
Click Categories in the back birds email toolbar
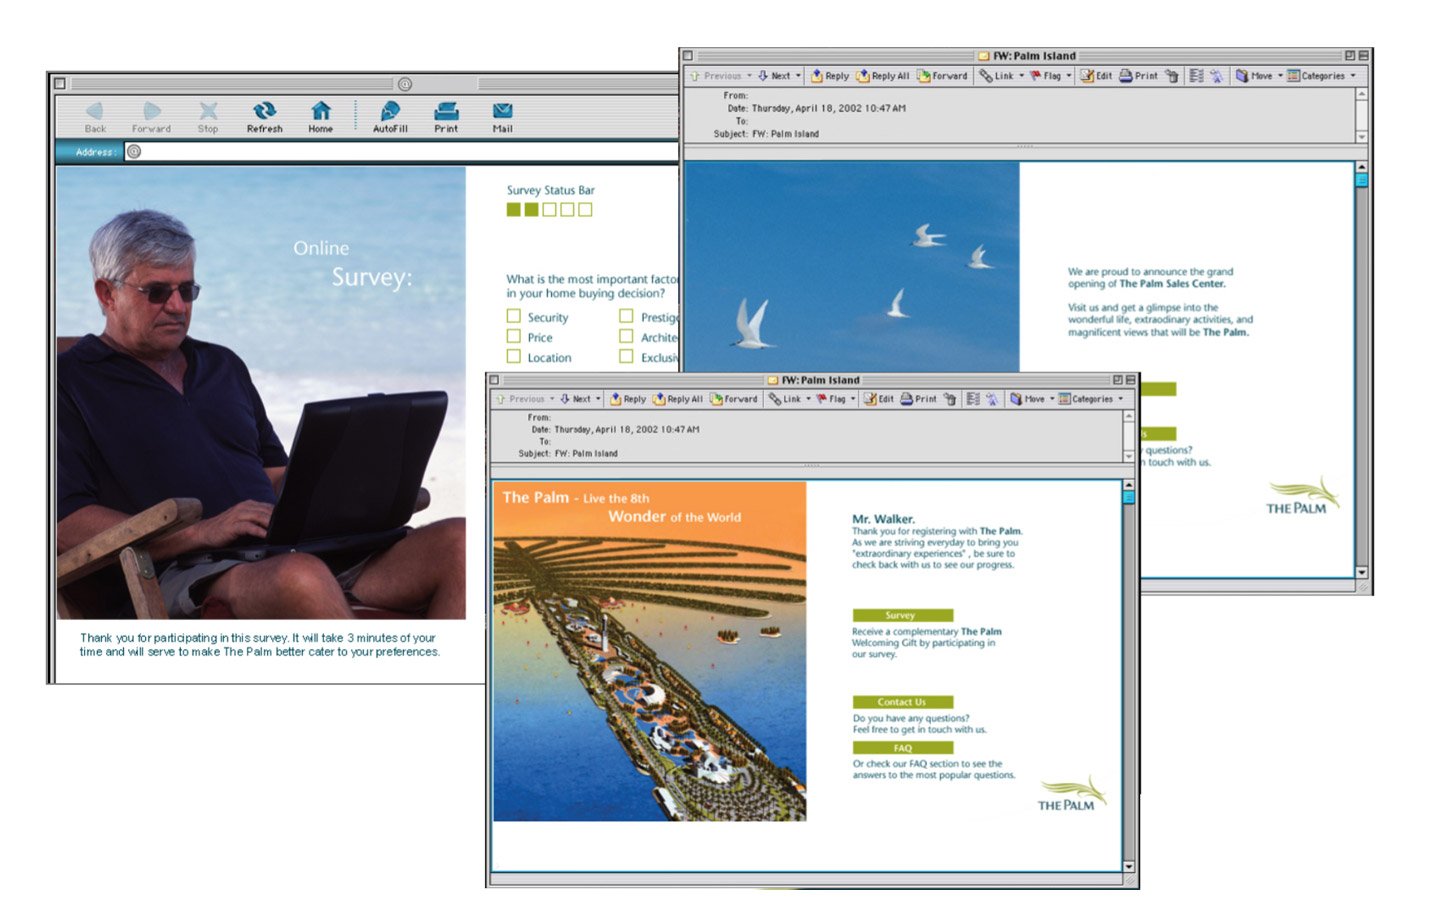click(x=1316, y=76)
